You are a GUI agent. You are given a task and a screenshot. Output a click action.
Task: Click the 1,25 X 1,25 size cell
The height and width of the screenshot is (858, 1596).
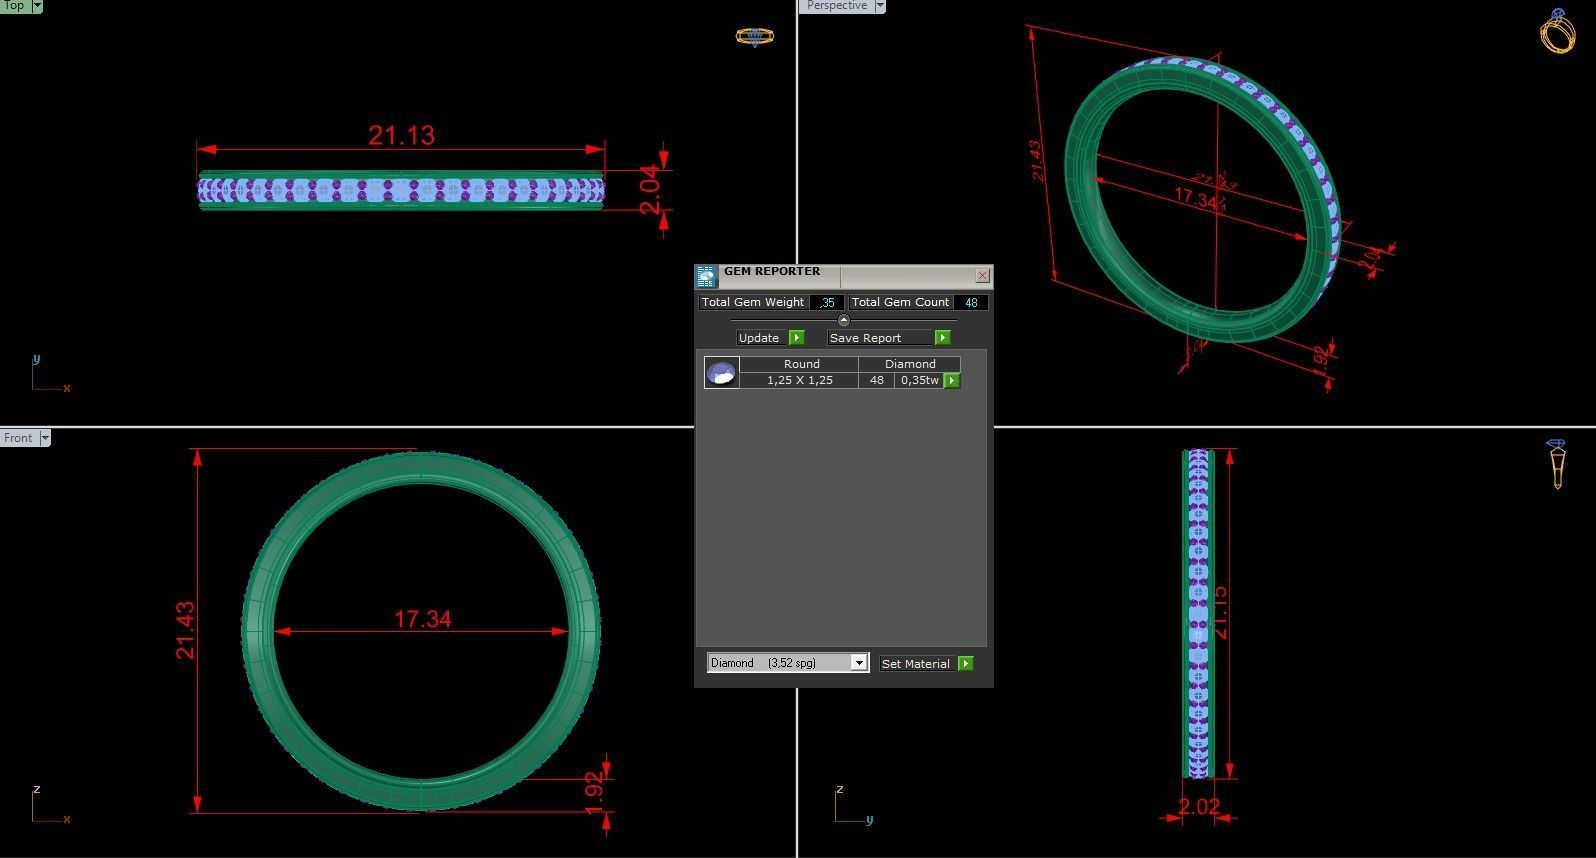pos(800,380)
